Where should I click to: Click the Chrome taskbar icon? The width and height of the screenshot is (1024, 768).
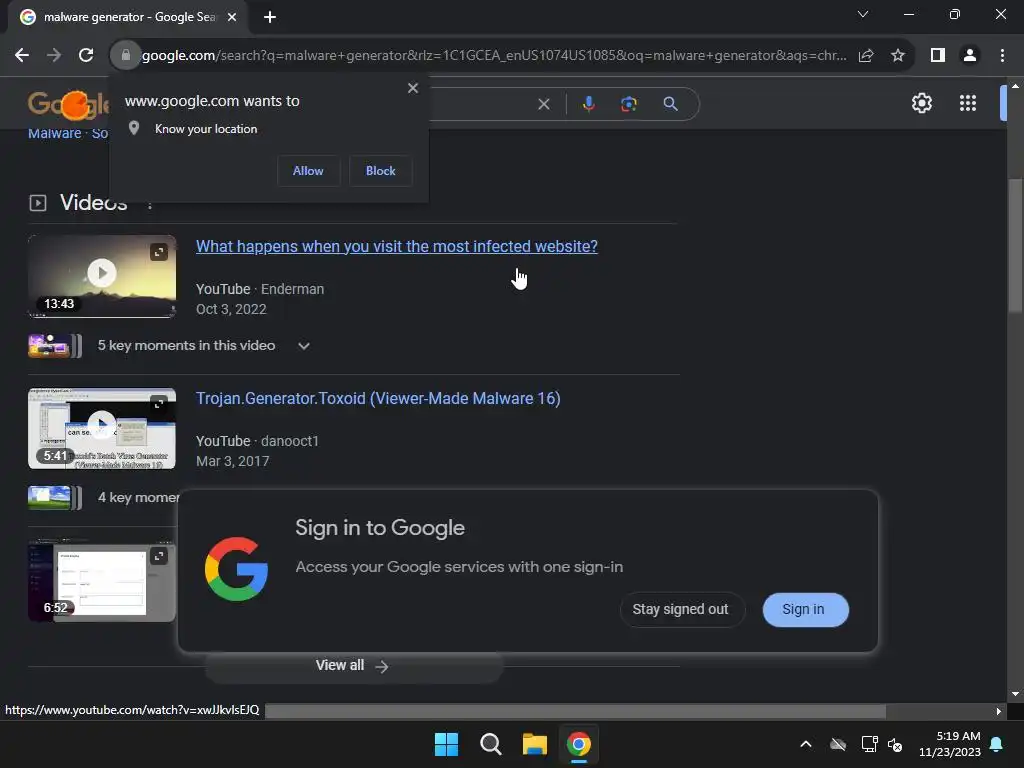(x=578, y=744)
